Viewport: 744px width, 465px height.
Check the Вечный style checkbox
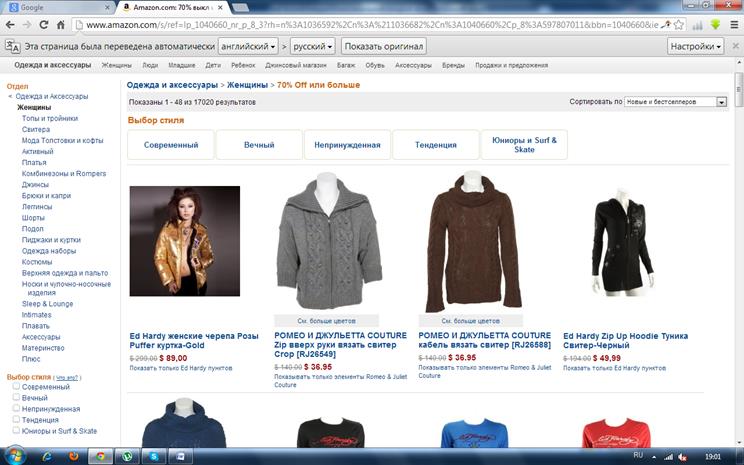pyautogui.click(x=16, y=397)
